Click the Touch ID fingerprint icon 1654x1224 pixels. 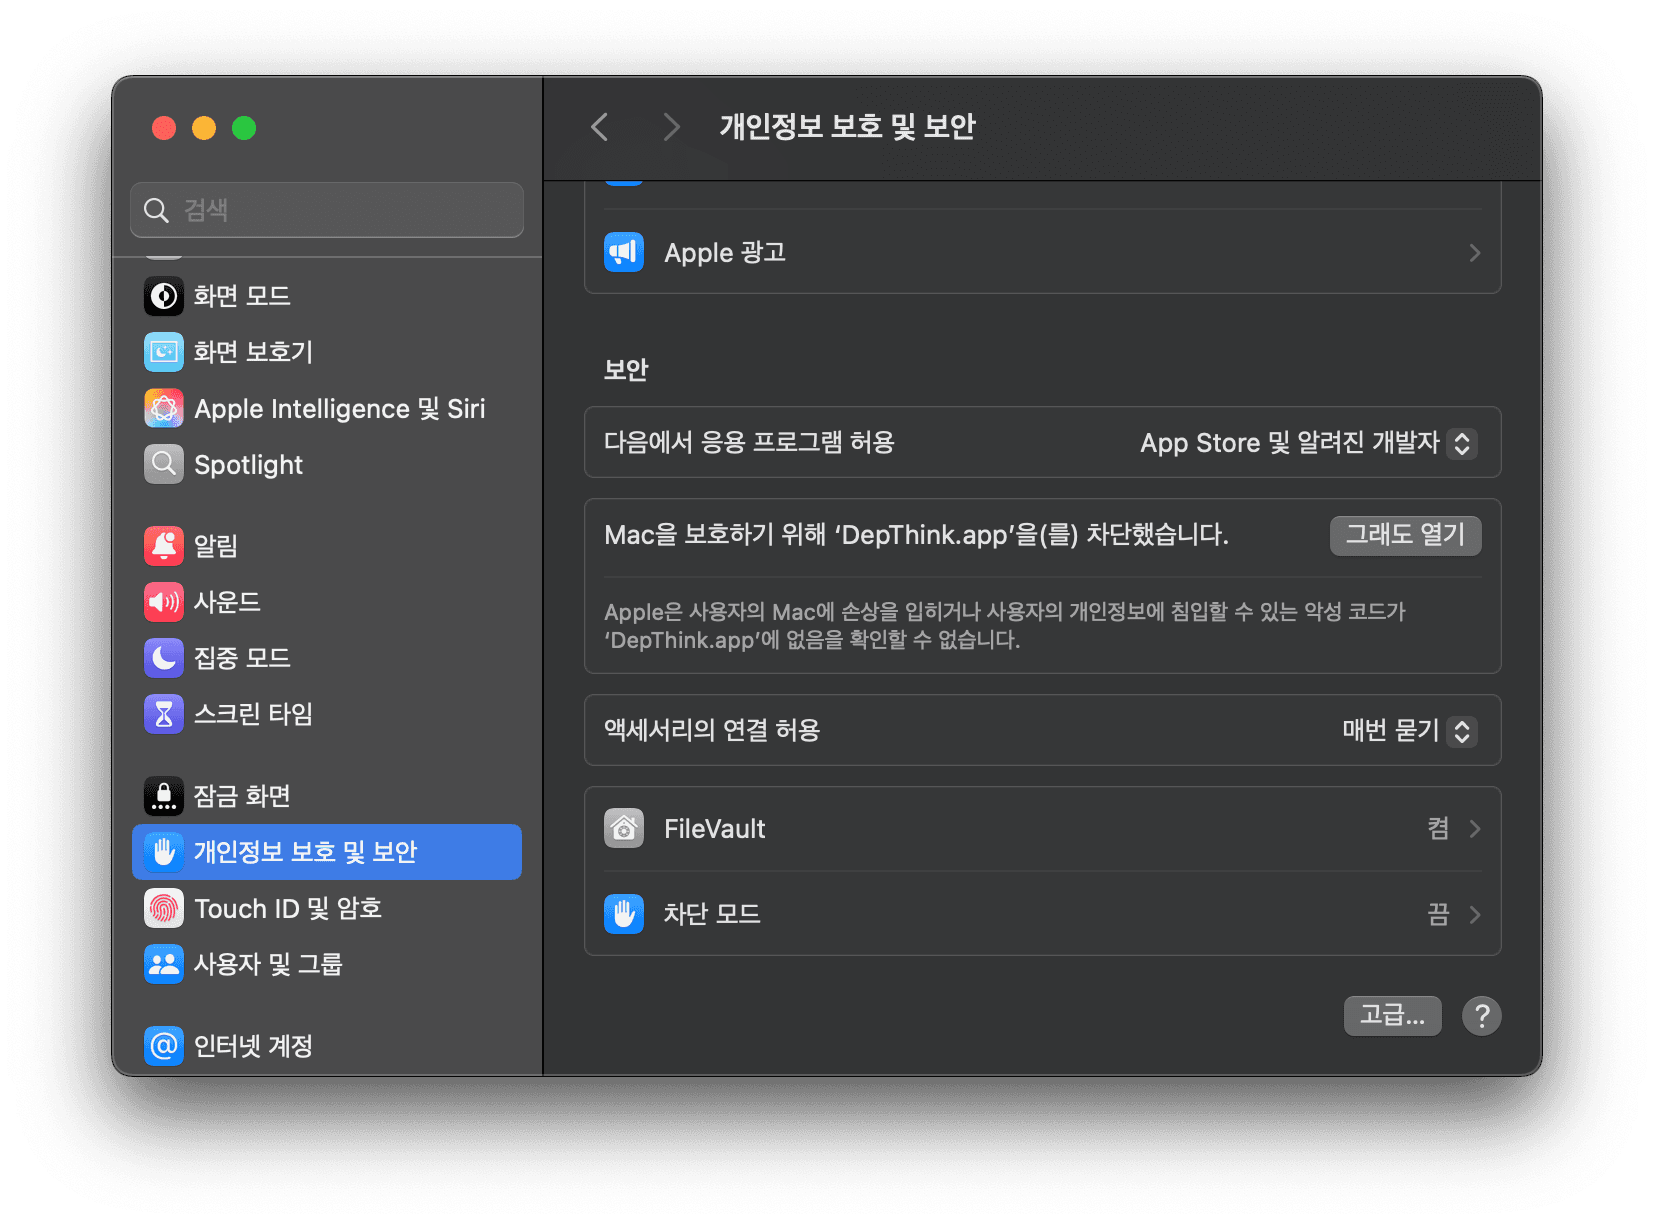(164, 908)
